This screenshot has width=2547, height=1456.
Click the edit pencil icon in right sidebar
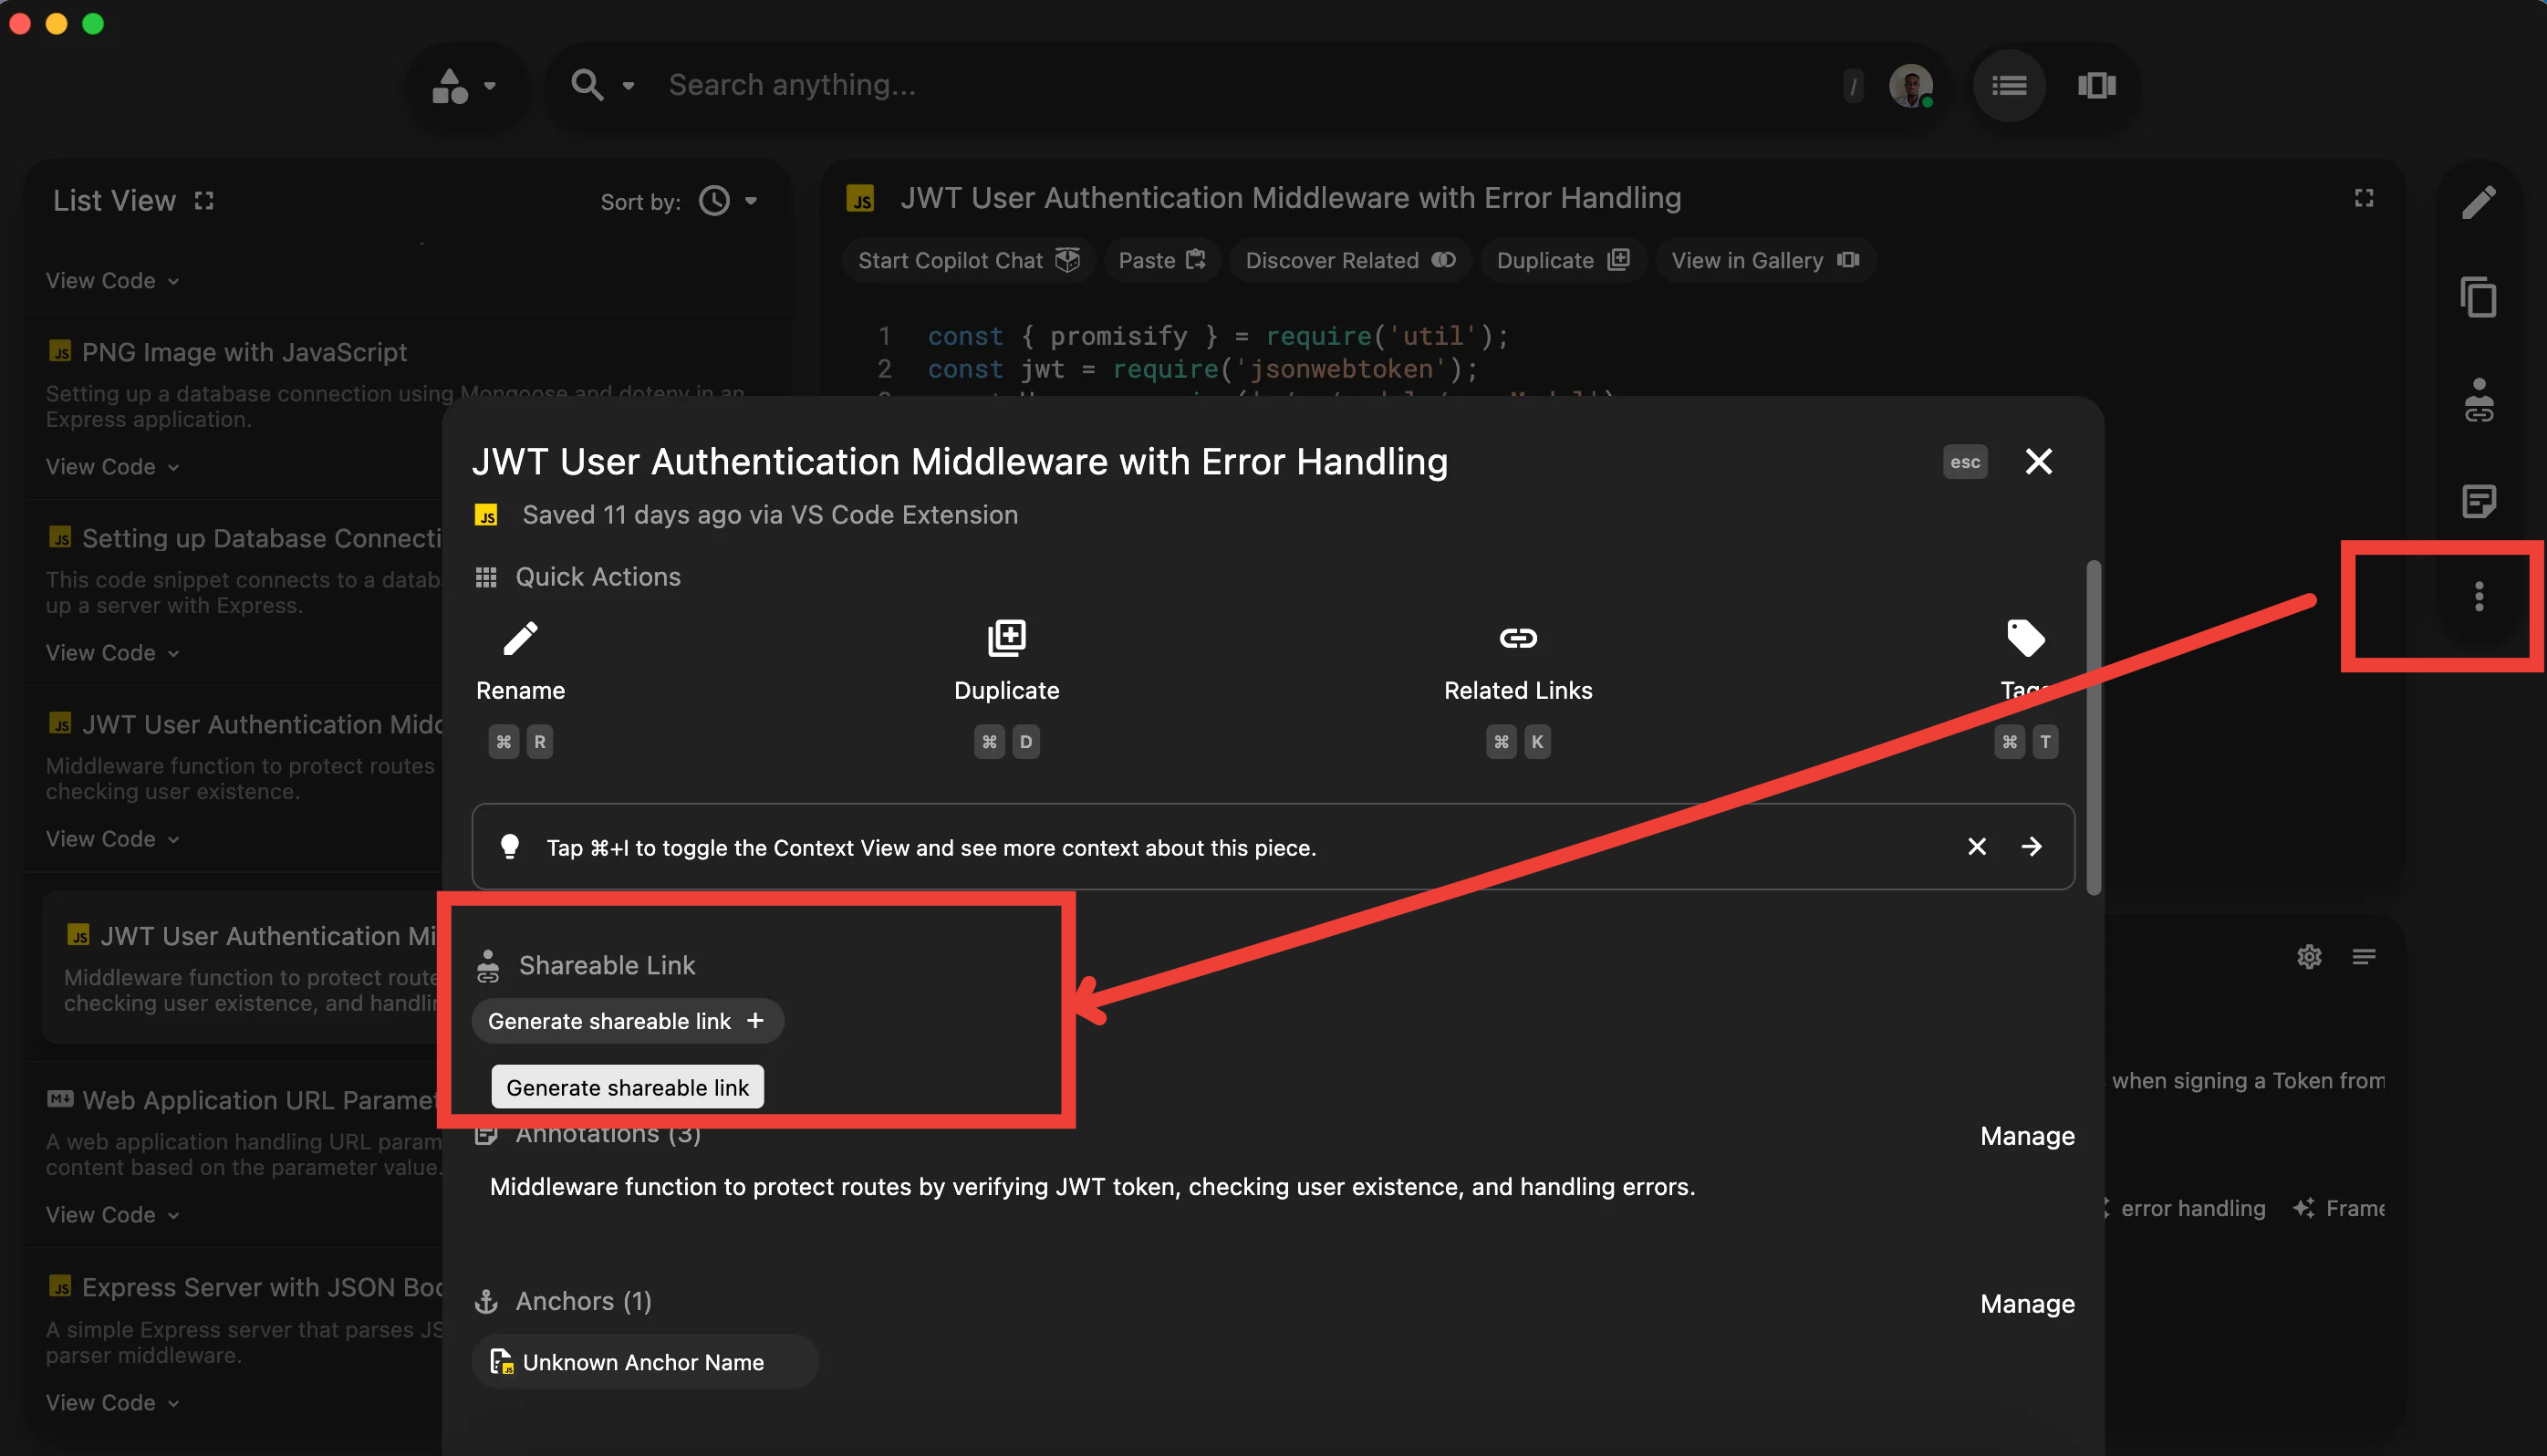point(2478,202)
